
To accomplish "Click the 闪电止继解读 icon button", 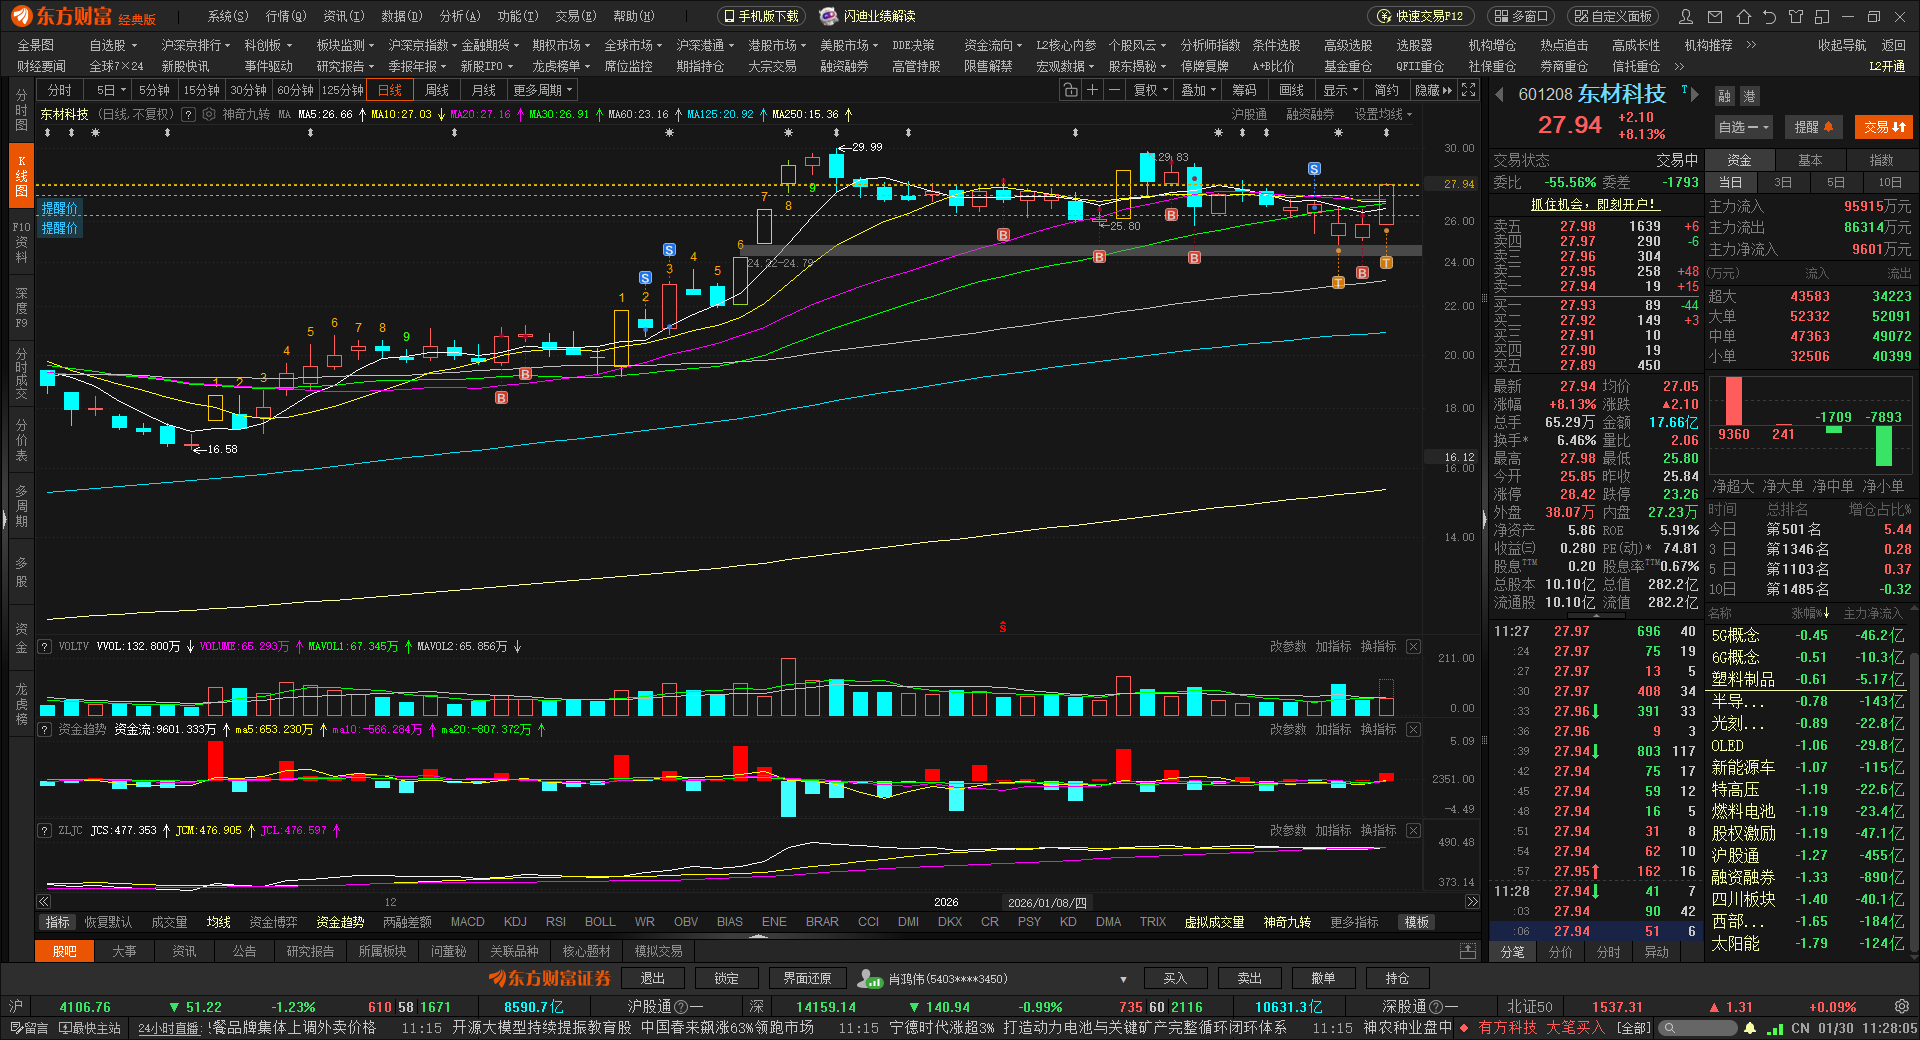I will (867, 16).
